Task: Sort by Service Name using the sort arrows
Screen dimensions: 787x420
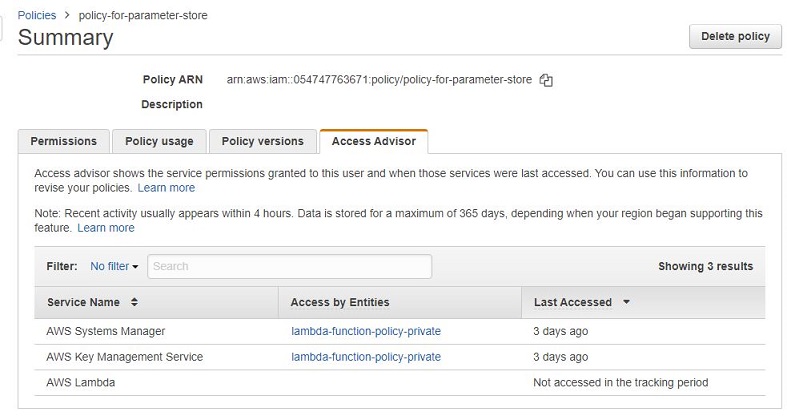Action: tap(134, 302)
